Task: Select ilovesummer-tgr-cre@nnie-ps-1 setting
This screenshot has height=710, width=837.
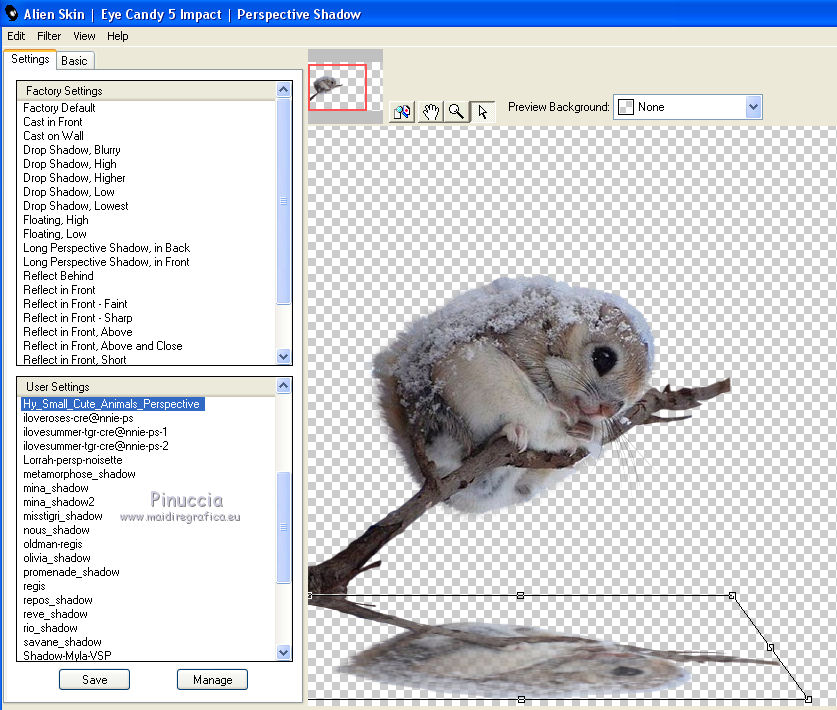Action: 96,432
